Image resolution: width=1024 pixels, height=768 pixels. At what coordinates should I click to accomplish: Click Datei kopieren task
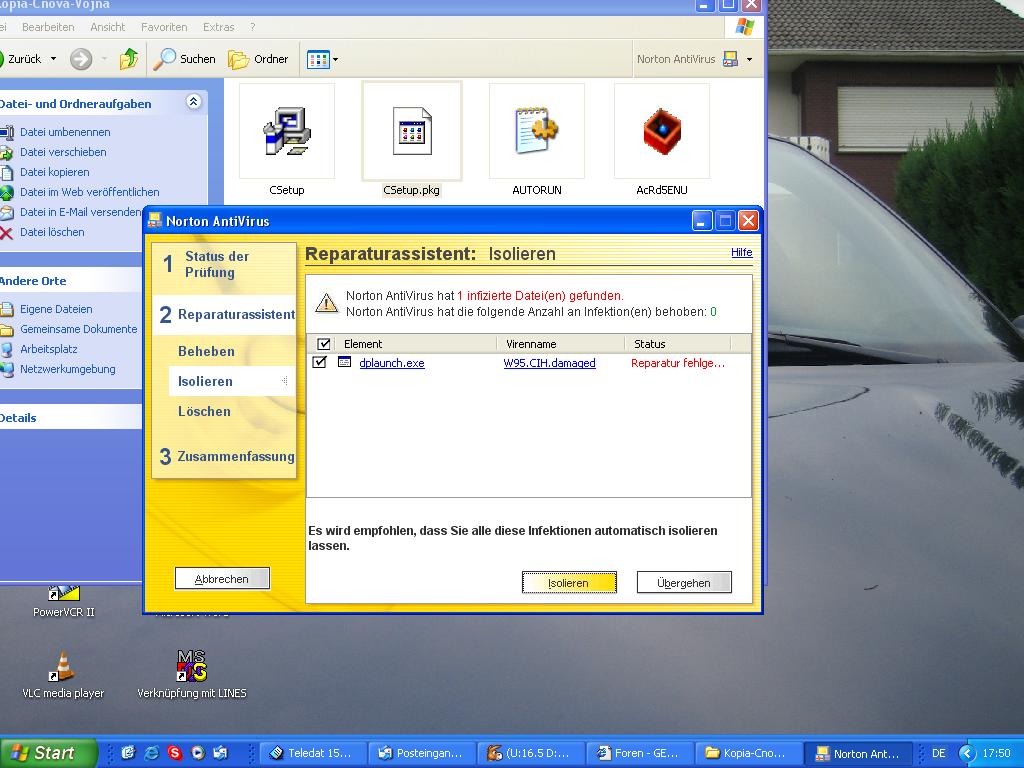pos(54,172)
